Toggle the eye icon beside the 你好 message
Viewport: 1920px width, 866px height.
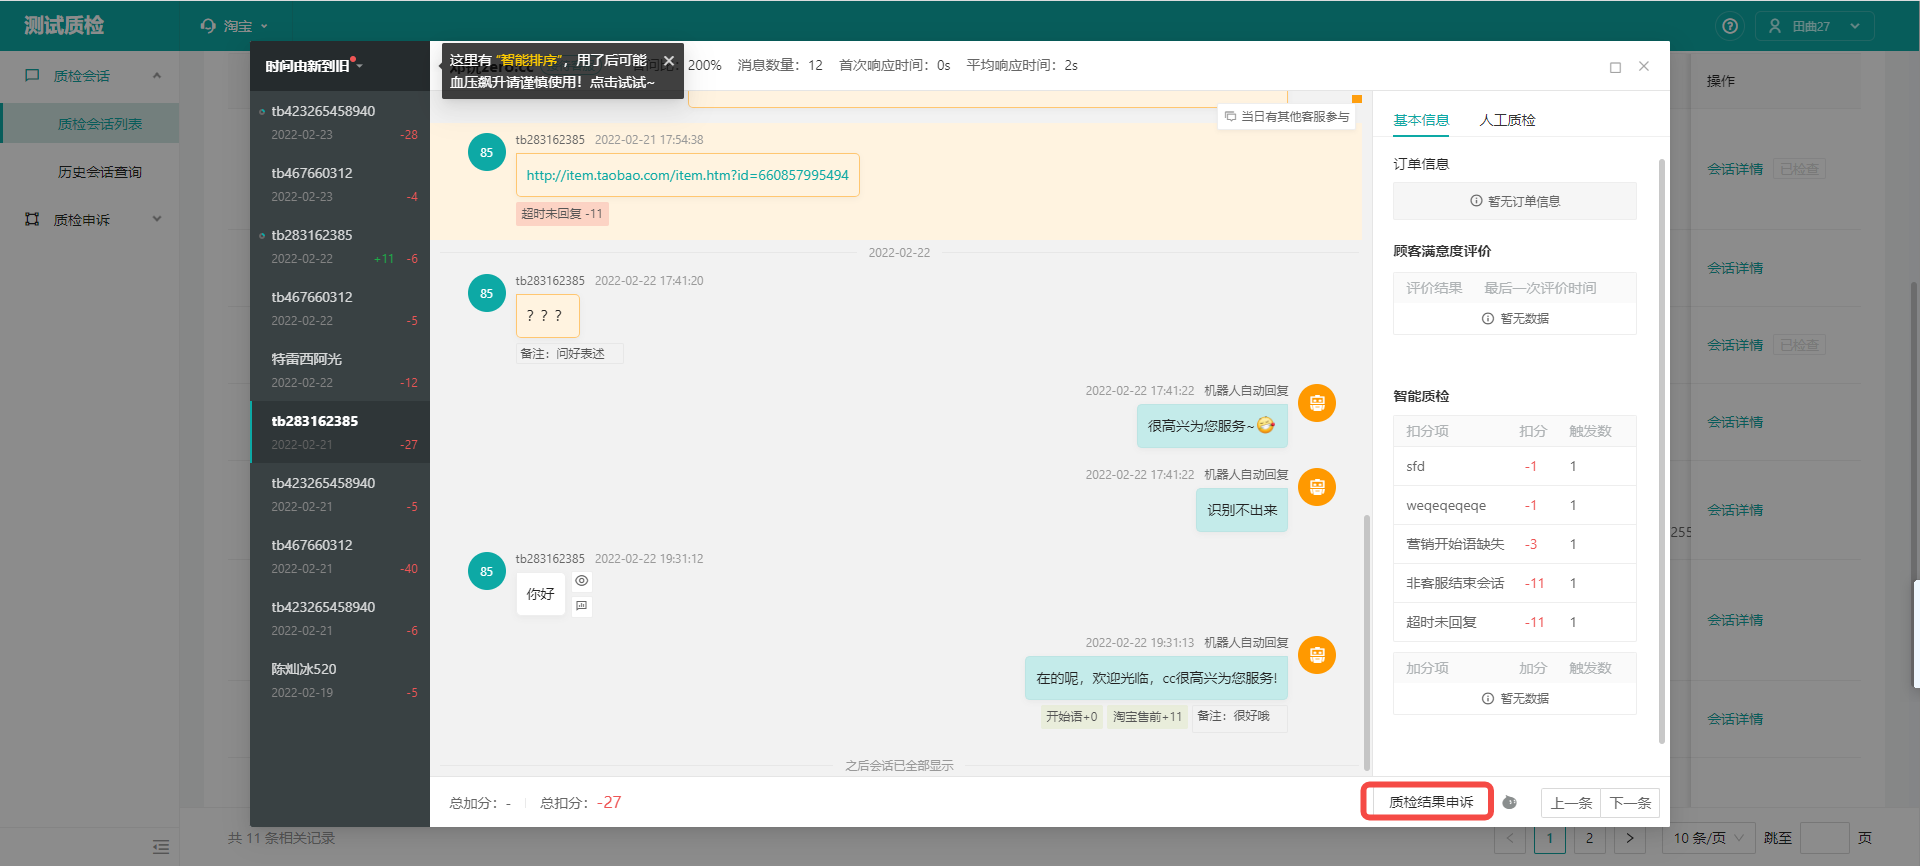click(x=582, y=581)
